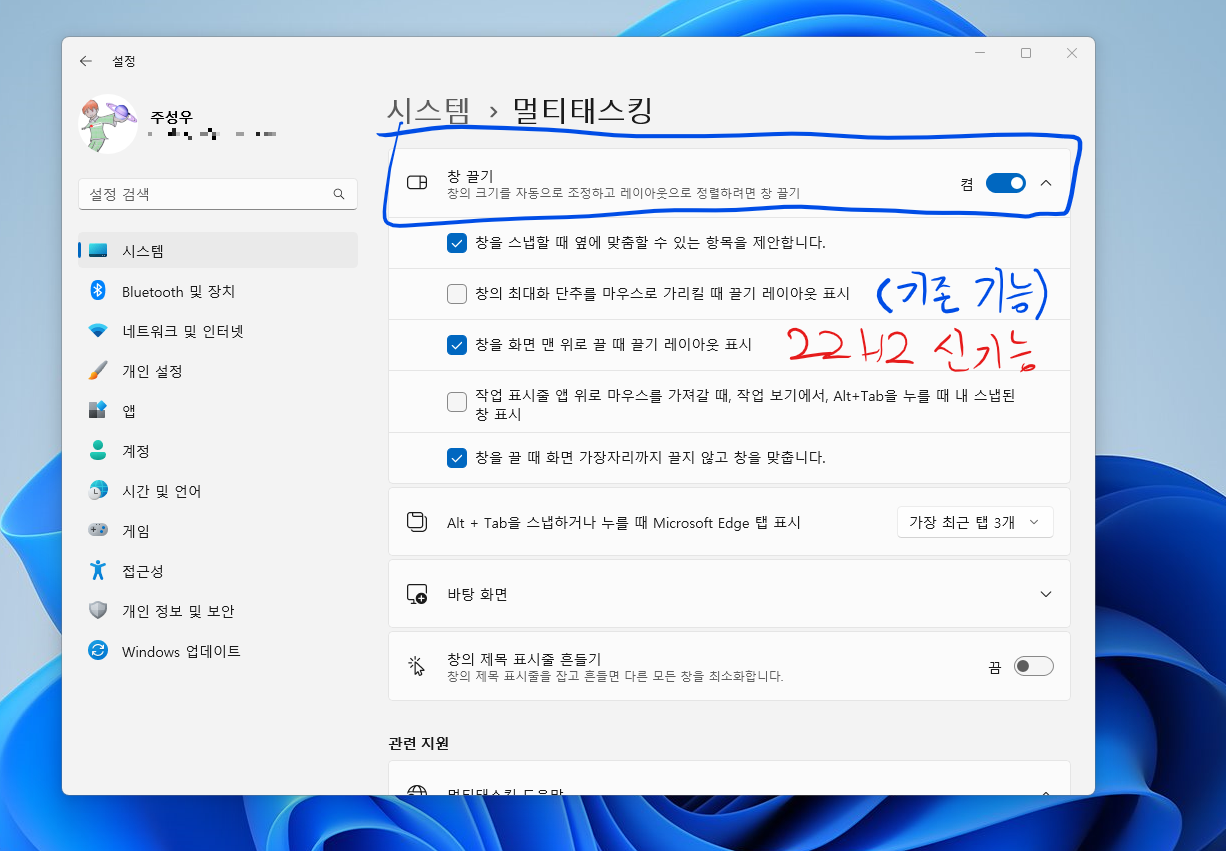This screenshot has width=1226, height=851.
Task: Go to 시간 및 언어 settings
Action: pos(217,491)
